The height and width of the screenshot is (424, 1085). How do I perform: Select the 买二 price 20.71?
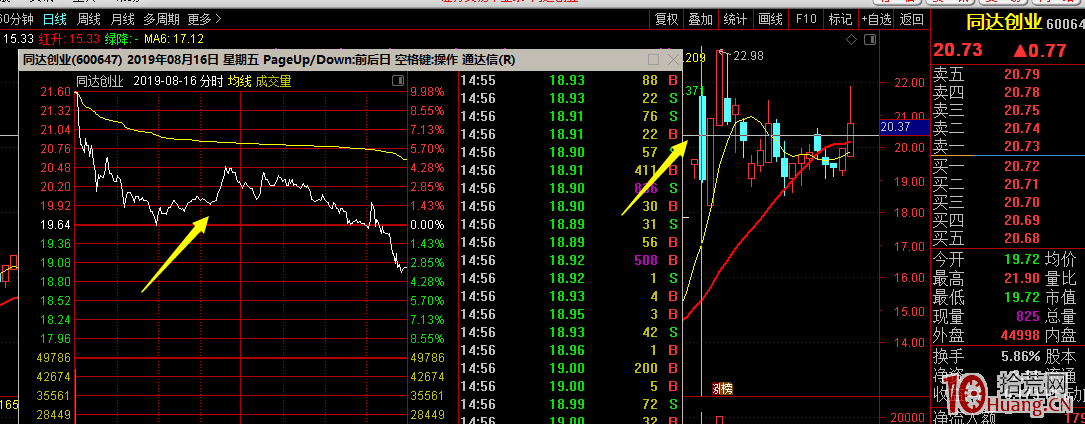[x=1020, y=184]
